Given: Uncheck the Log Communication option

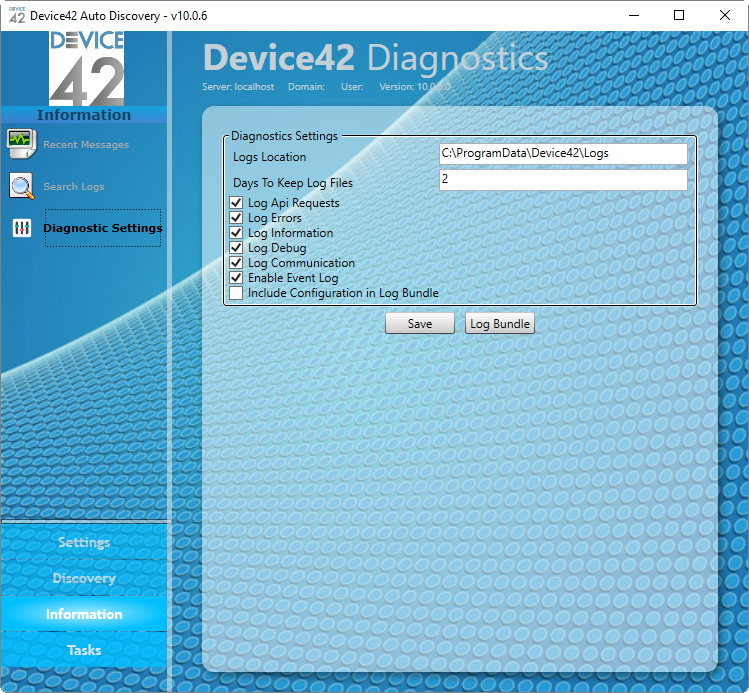Looking at the screenshot, I should pos(236,263).
